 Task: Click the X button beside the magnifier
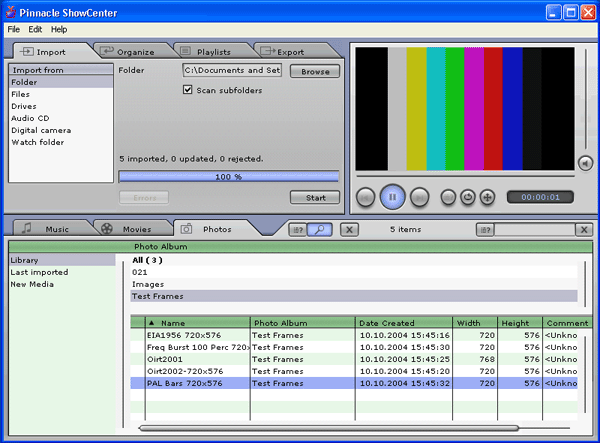pos(349,230)
